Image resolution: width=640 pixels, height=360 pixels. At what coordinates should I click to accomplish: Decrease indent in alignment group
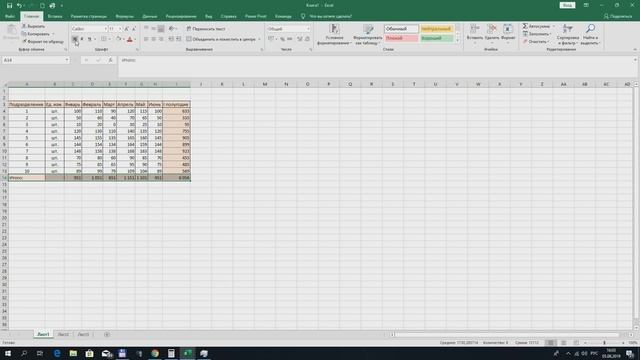coord(171,39)
